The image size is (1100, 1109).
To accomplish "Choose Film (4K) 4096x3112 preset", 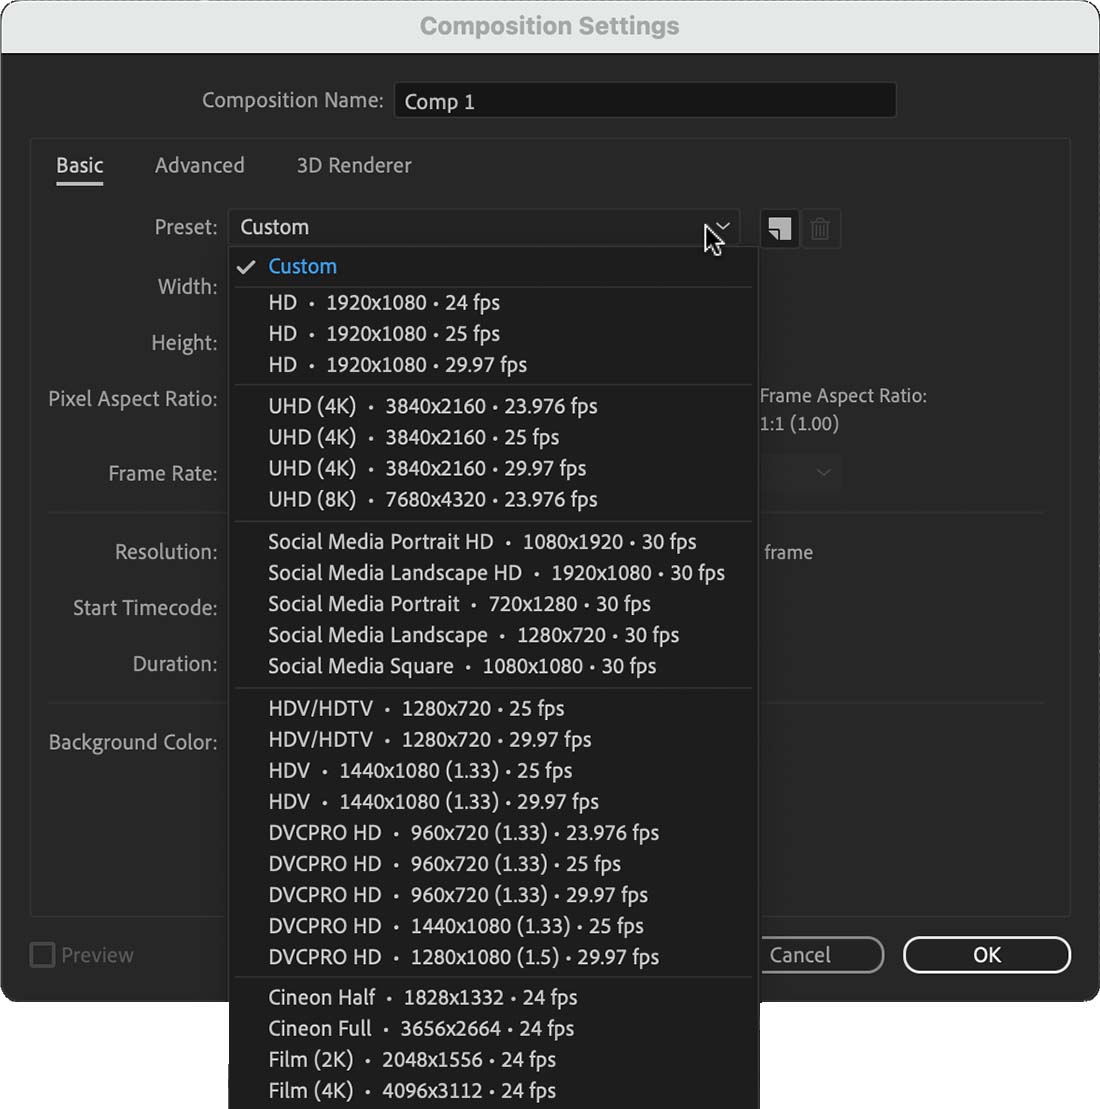I will tap(493, 1091).
